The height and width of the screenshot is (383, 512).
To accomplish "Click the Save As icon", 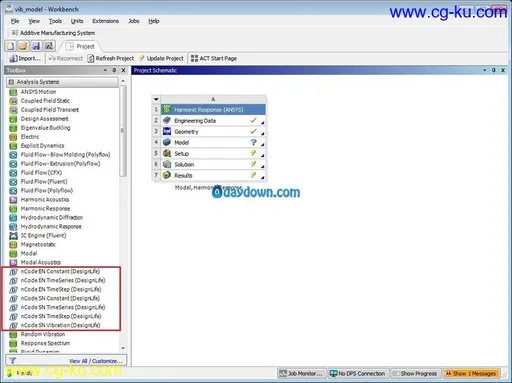I will click(49, 46).
